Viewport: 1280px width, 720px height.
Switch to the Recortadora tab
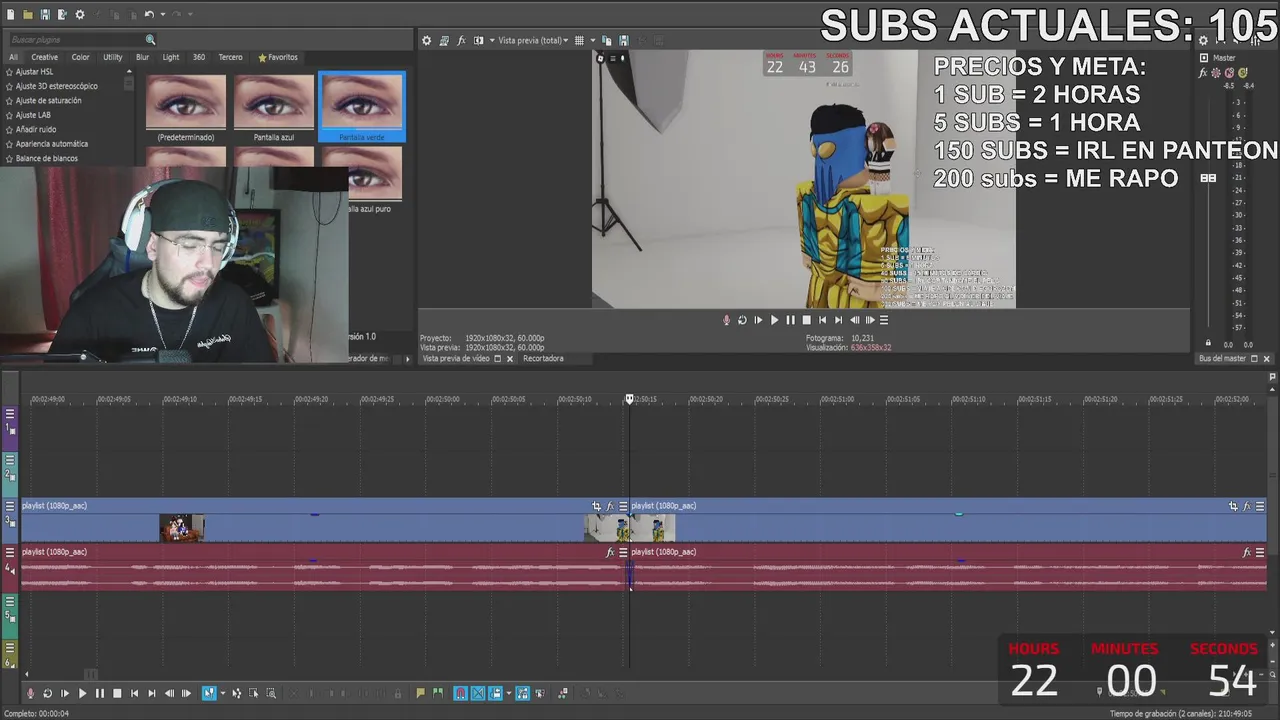pyautogui.click(x=543, y=358)
